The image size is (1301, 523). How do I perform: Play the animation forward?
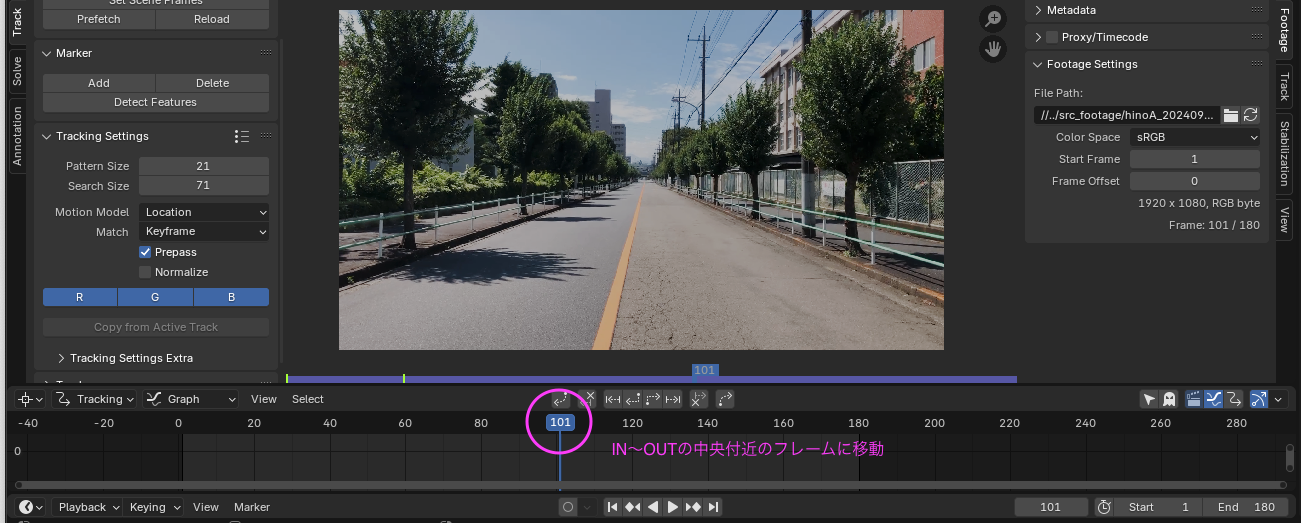tap(673, 507)
